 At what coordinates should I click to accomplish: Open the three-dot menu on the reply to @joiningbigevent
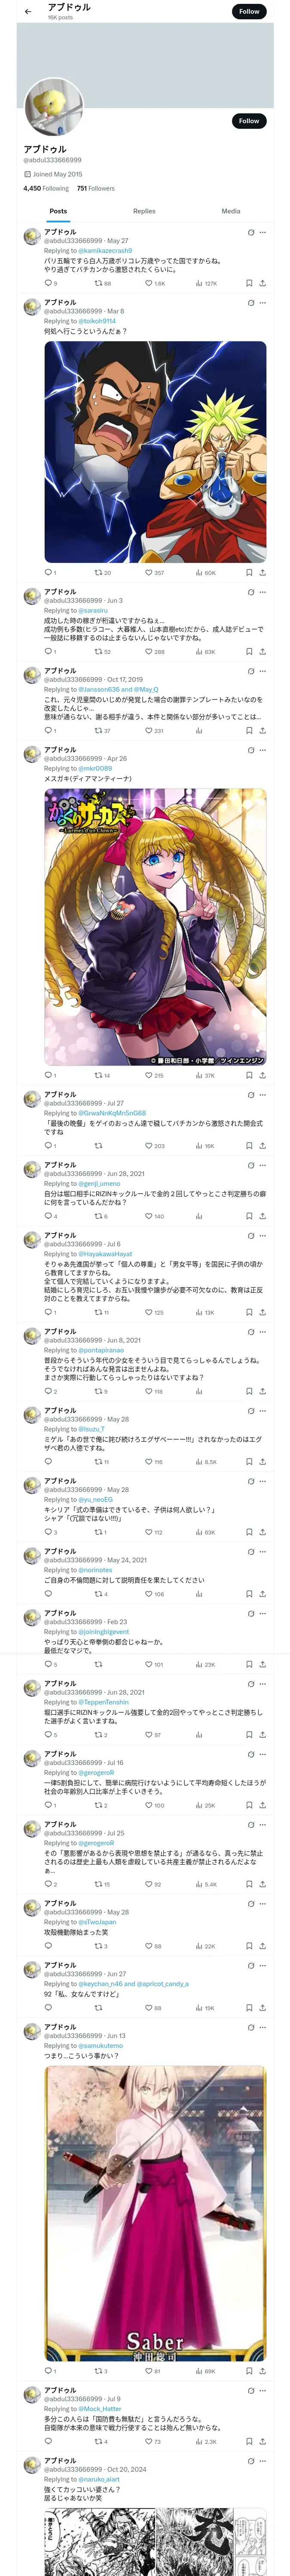pos(263,1613)
